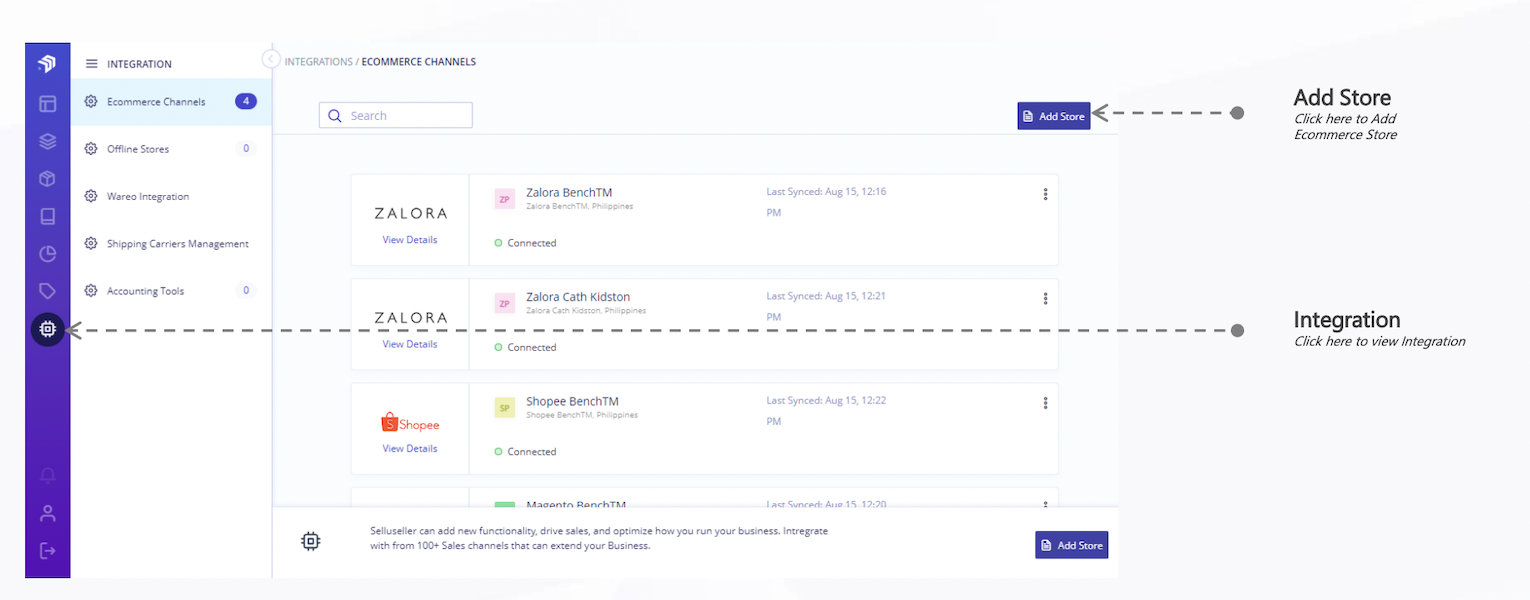Click the Shopee logo on store card

tap(410, 423)
